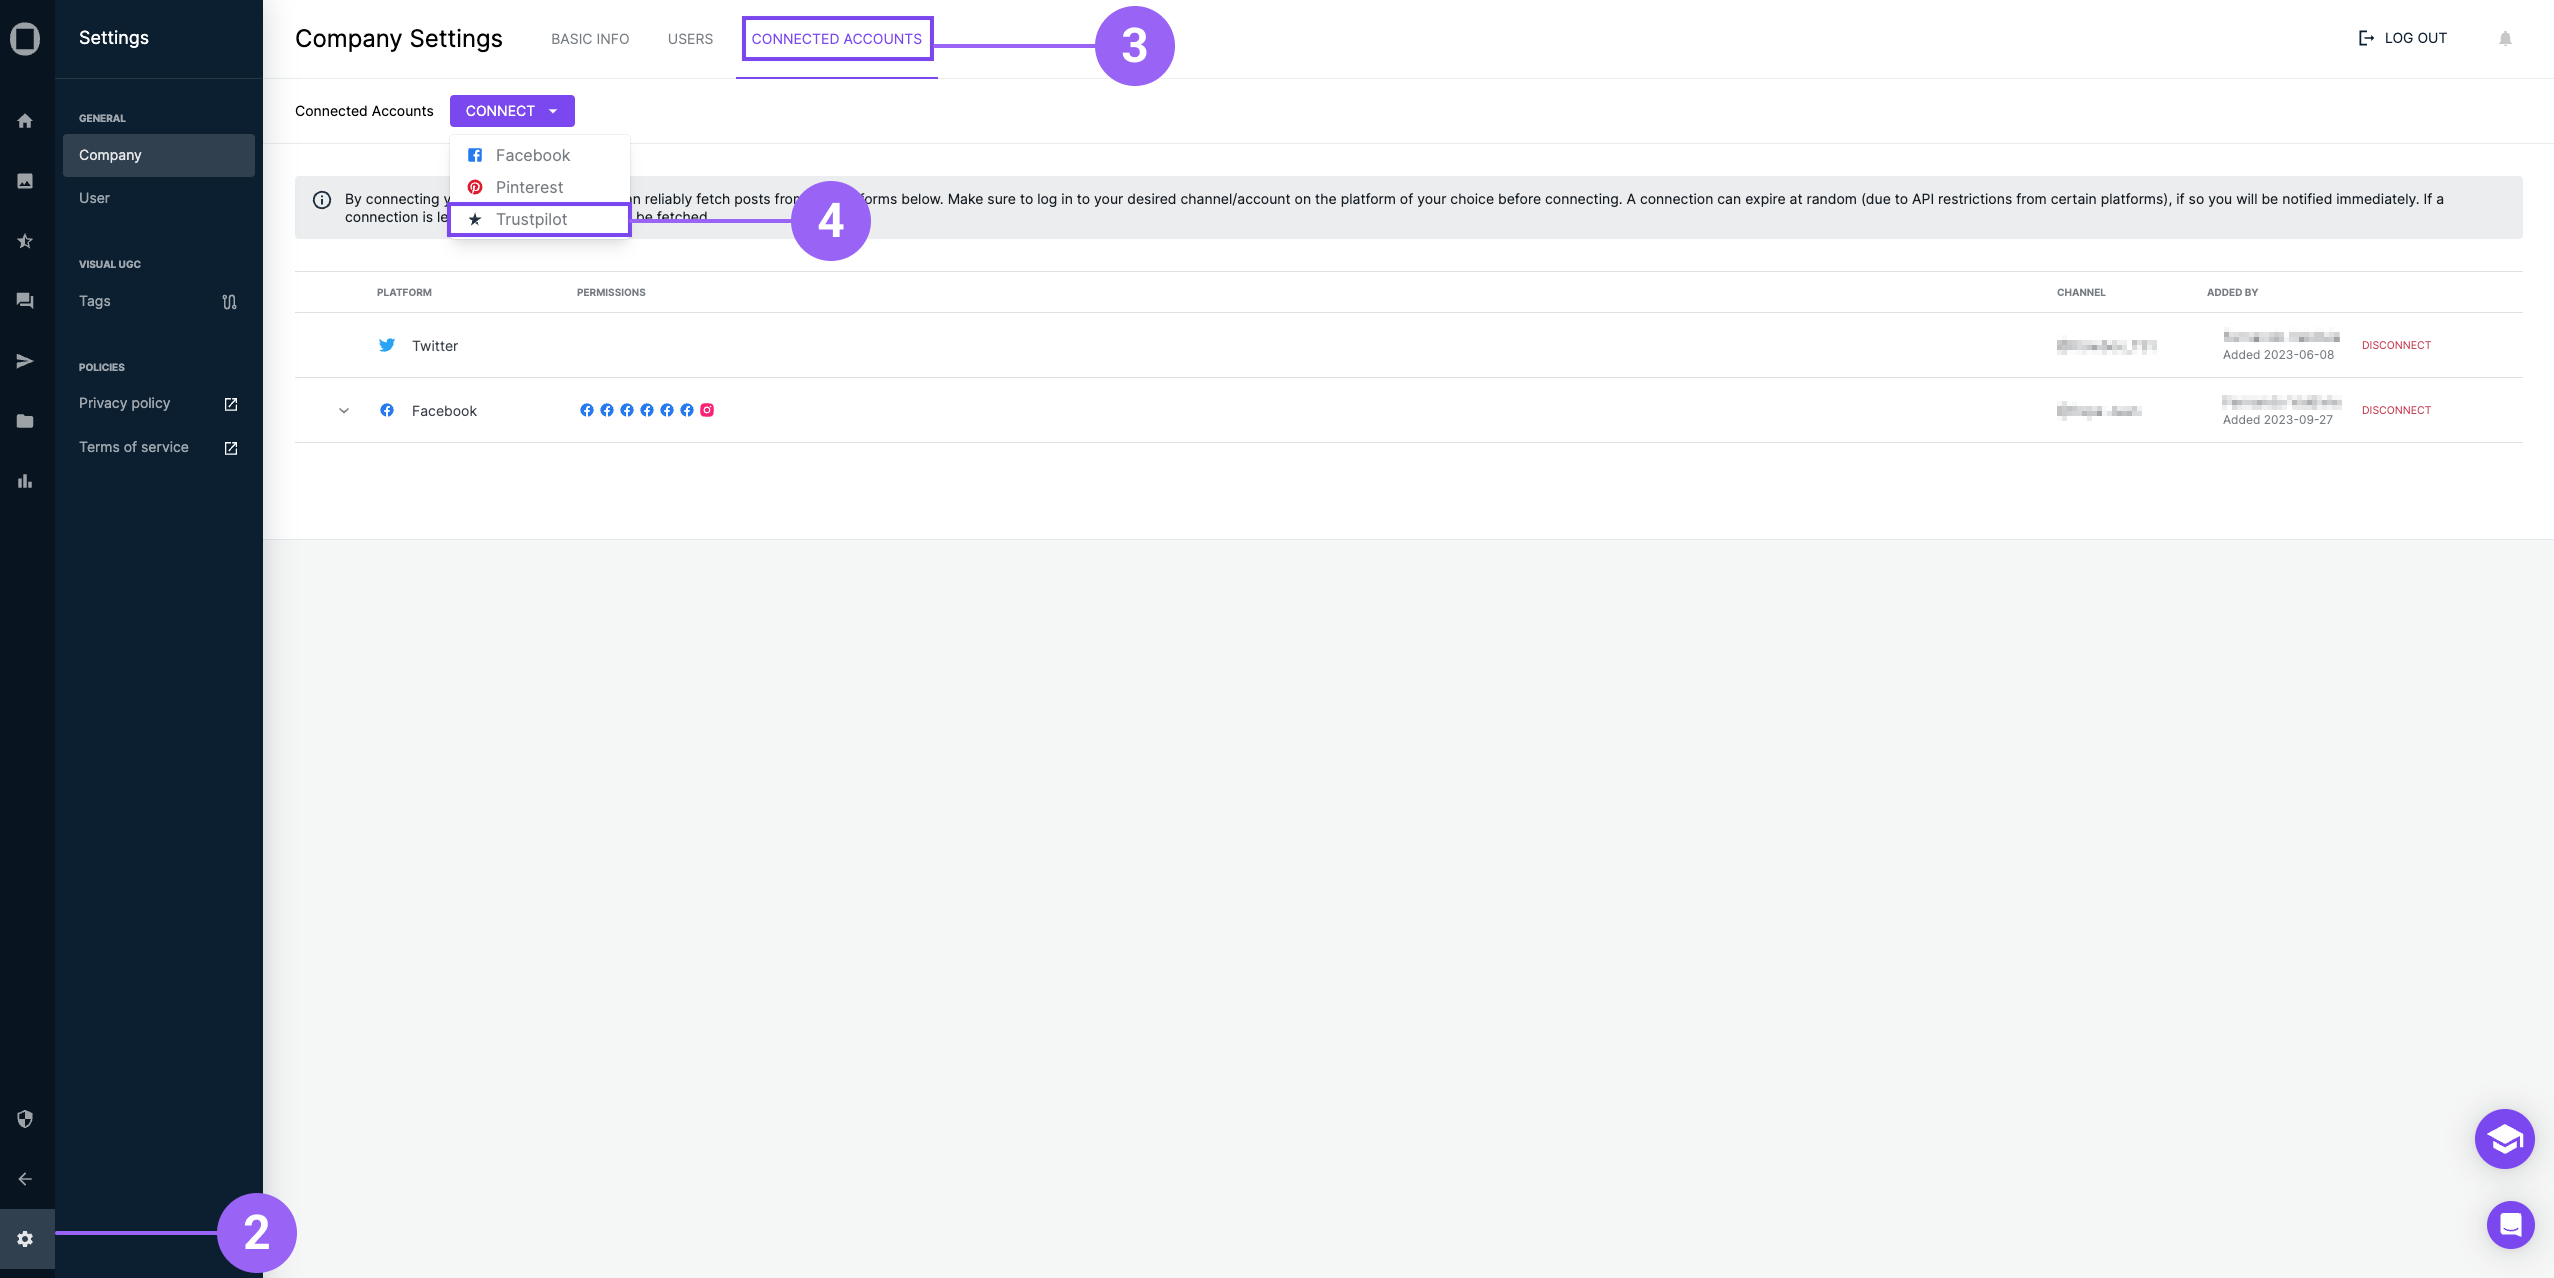Disconnect the Twitter account

pyautogui.click(x=2396, y=345)
